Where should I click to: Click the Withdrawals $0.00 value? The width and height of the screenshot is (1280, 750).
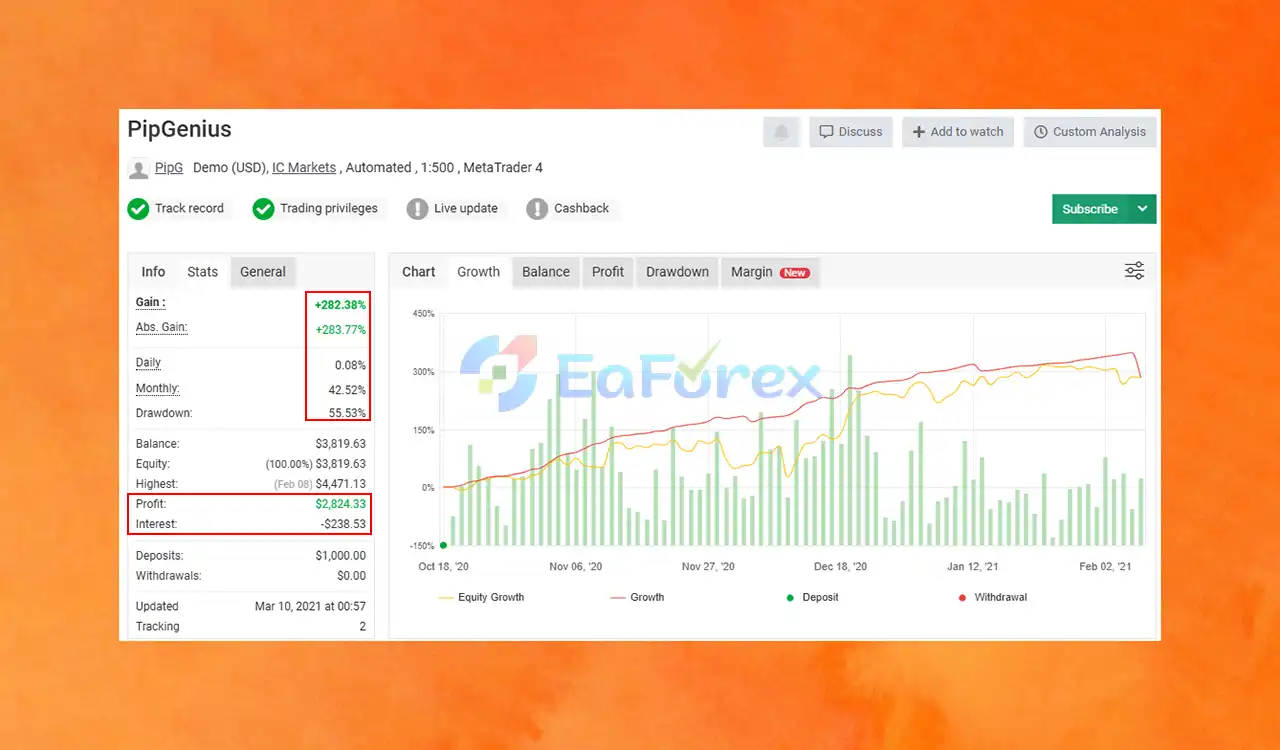[351, 576]
